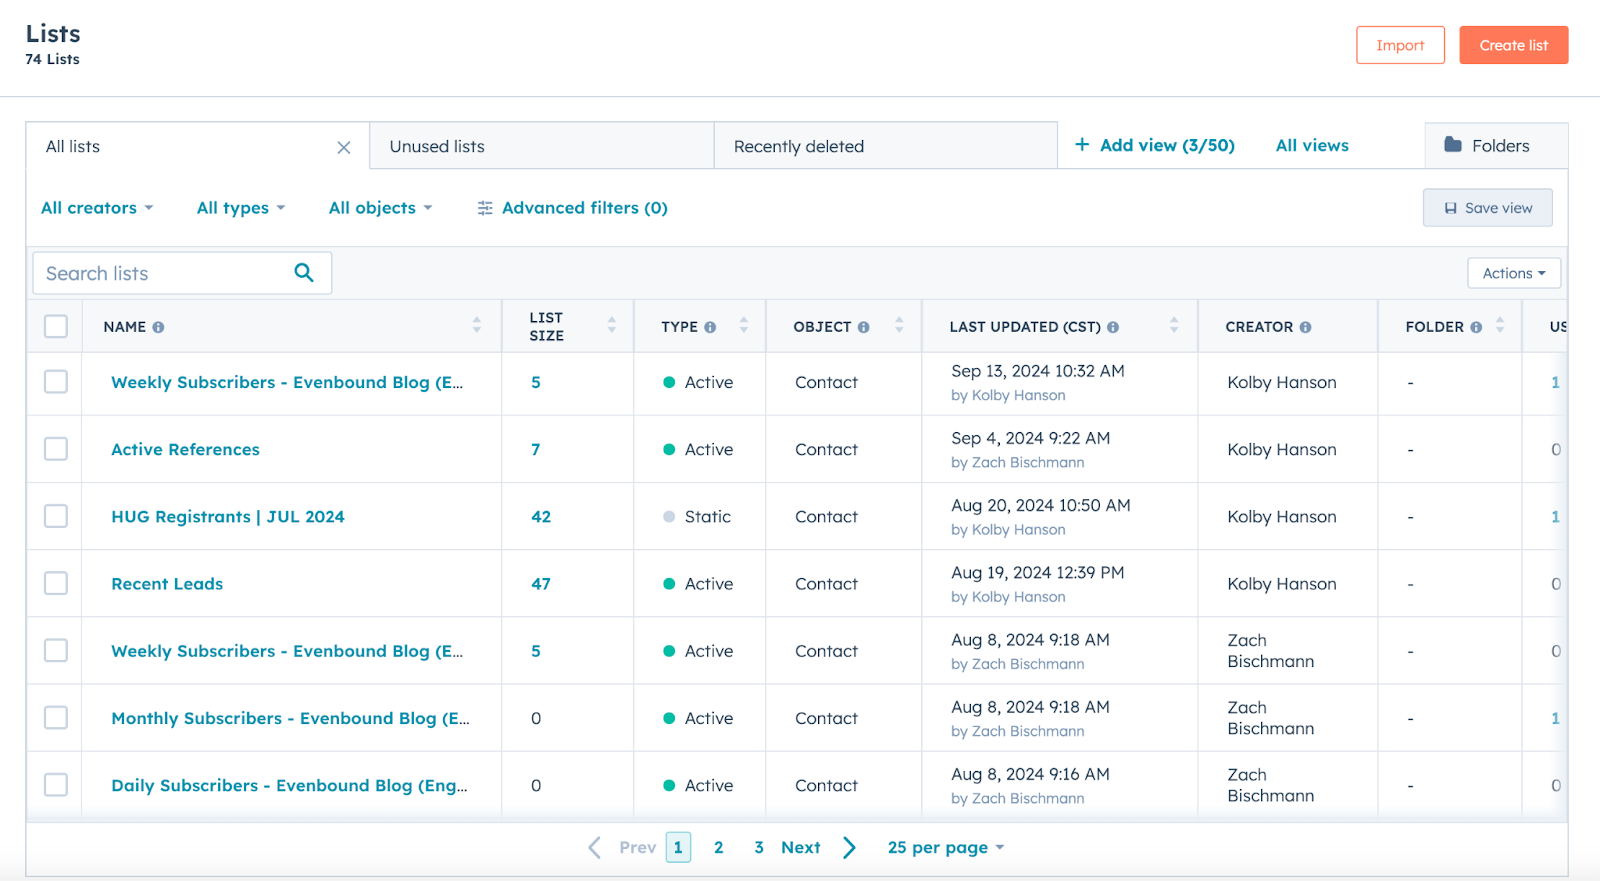Click the next page chevron arrow
Image resolution: width=1600 pixels, height=881 pixels.
point(850,848)
